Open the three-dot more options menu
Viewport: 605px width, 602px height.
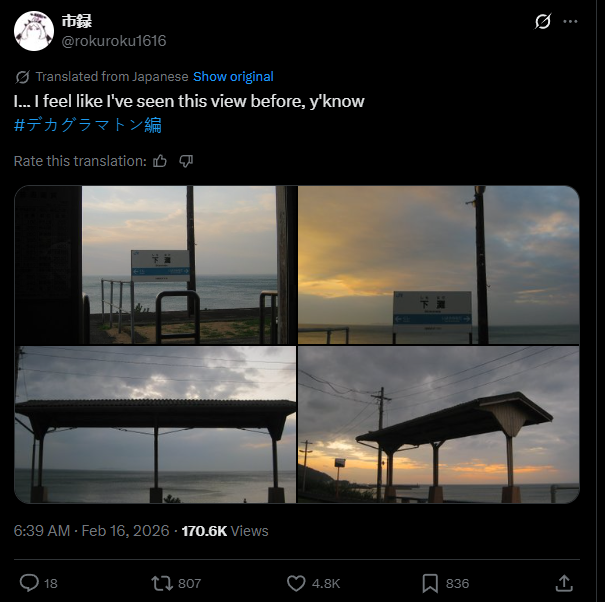[571, 21]
